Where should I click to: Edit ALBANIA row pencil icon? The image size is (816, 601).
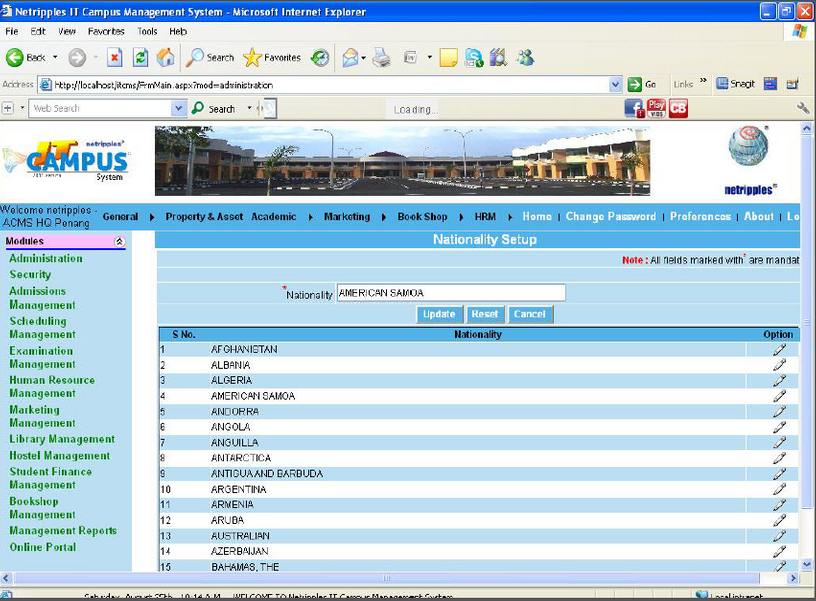pos(779,365)
